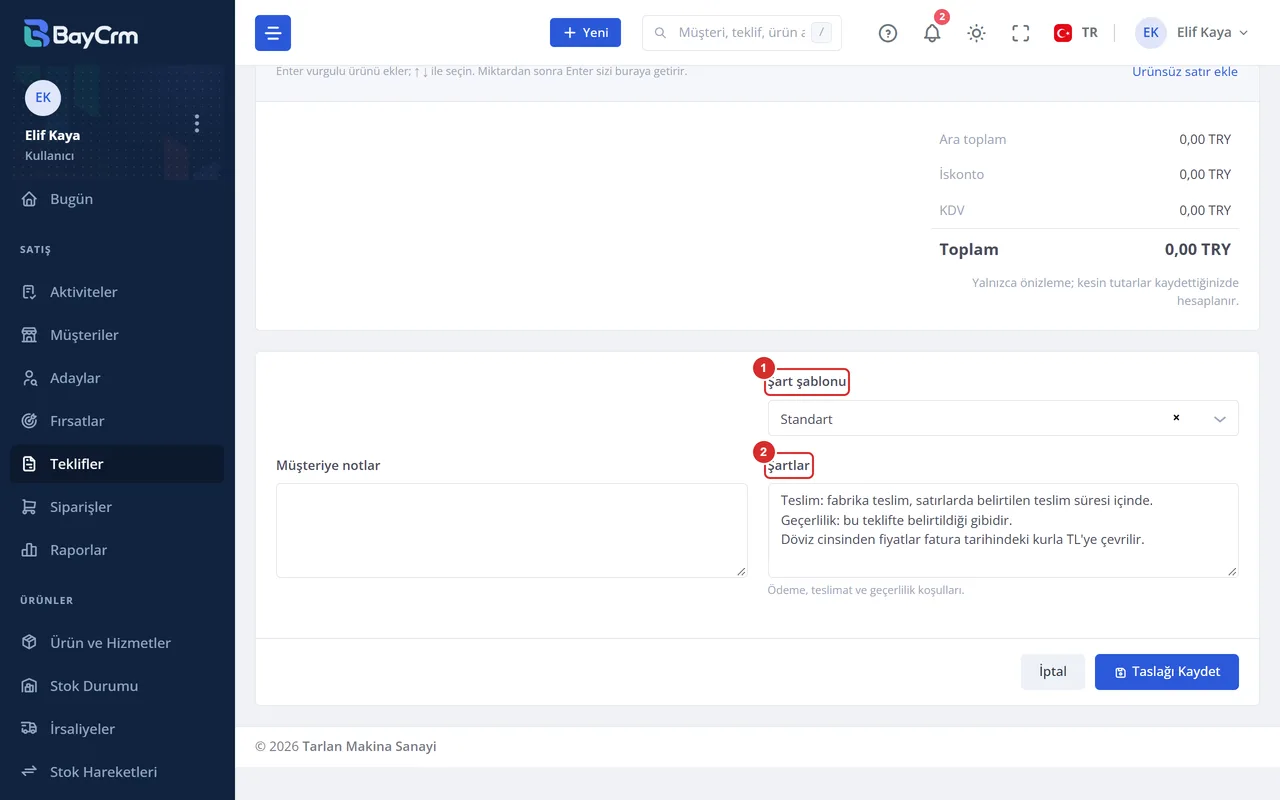Focus the global search field
This screenshot has width=1280, height=800.
point(742,33)
